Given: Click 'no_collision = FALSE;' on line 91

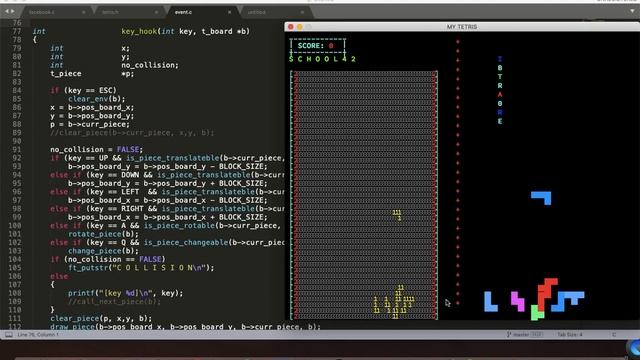Looking at the screenshot, I should (x=97, y=150).
